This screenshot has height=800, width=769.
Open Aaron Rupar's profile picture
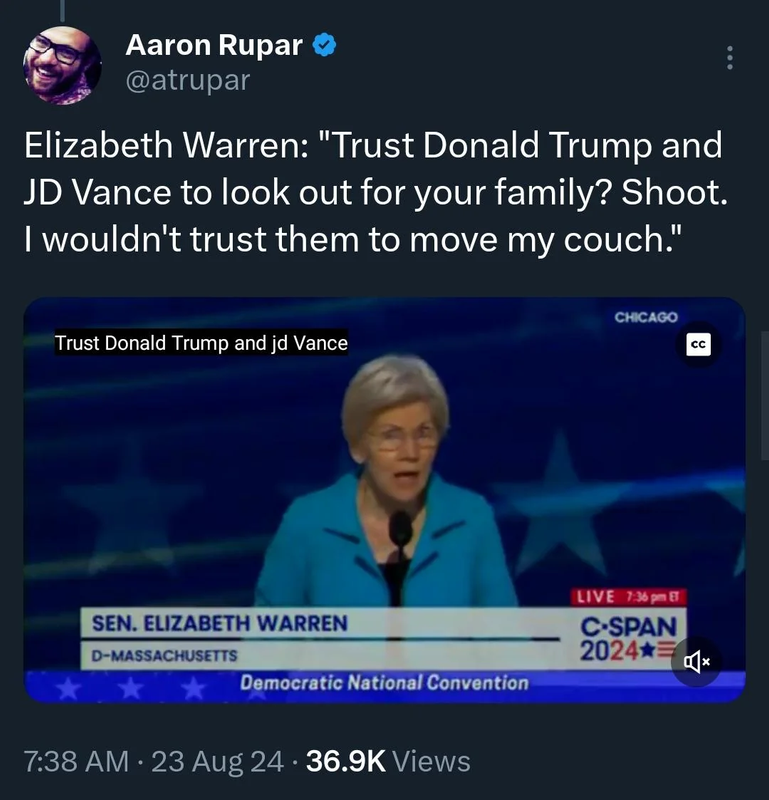pyautogui.click(x=62, y=65)
